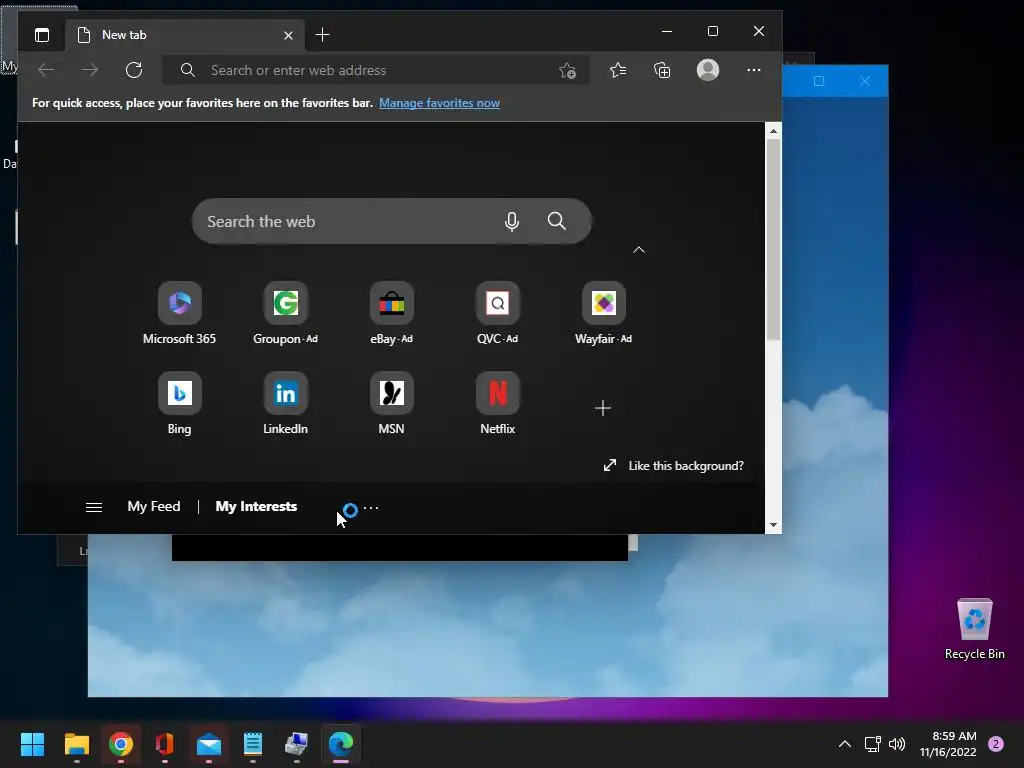Click the browser Forward arrow
1024x768 pixels.
(90, 70)
